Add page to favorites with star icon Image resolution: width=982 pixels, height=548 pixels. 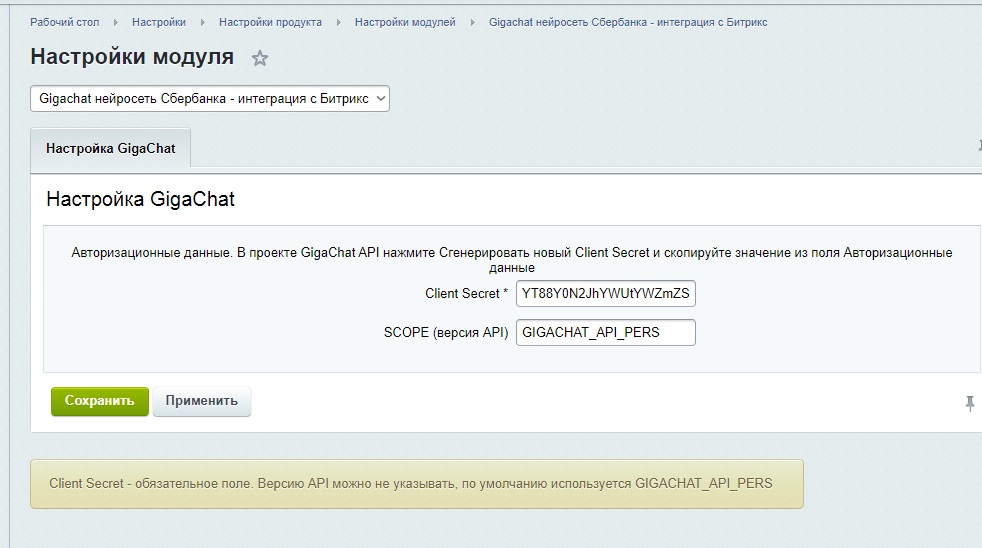click(x=260, y=58)
